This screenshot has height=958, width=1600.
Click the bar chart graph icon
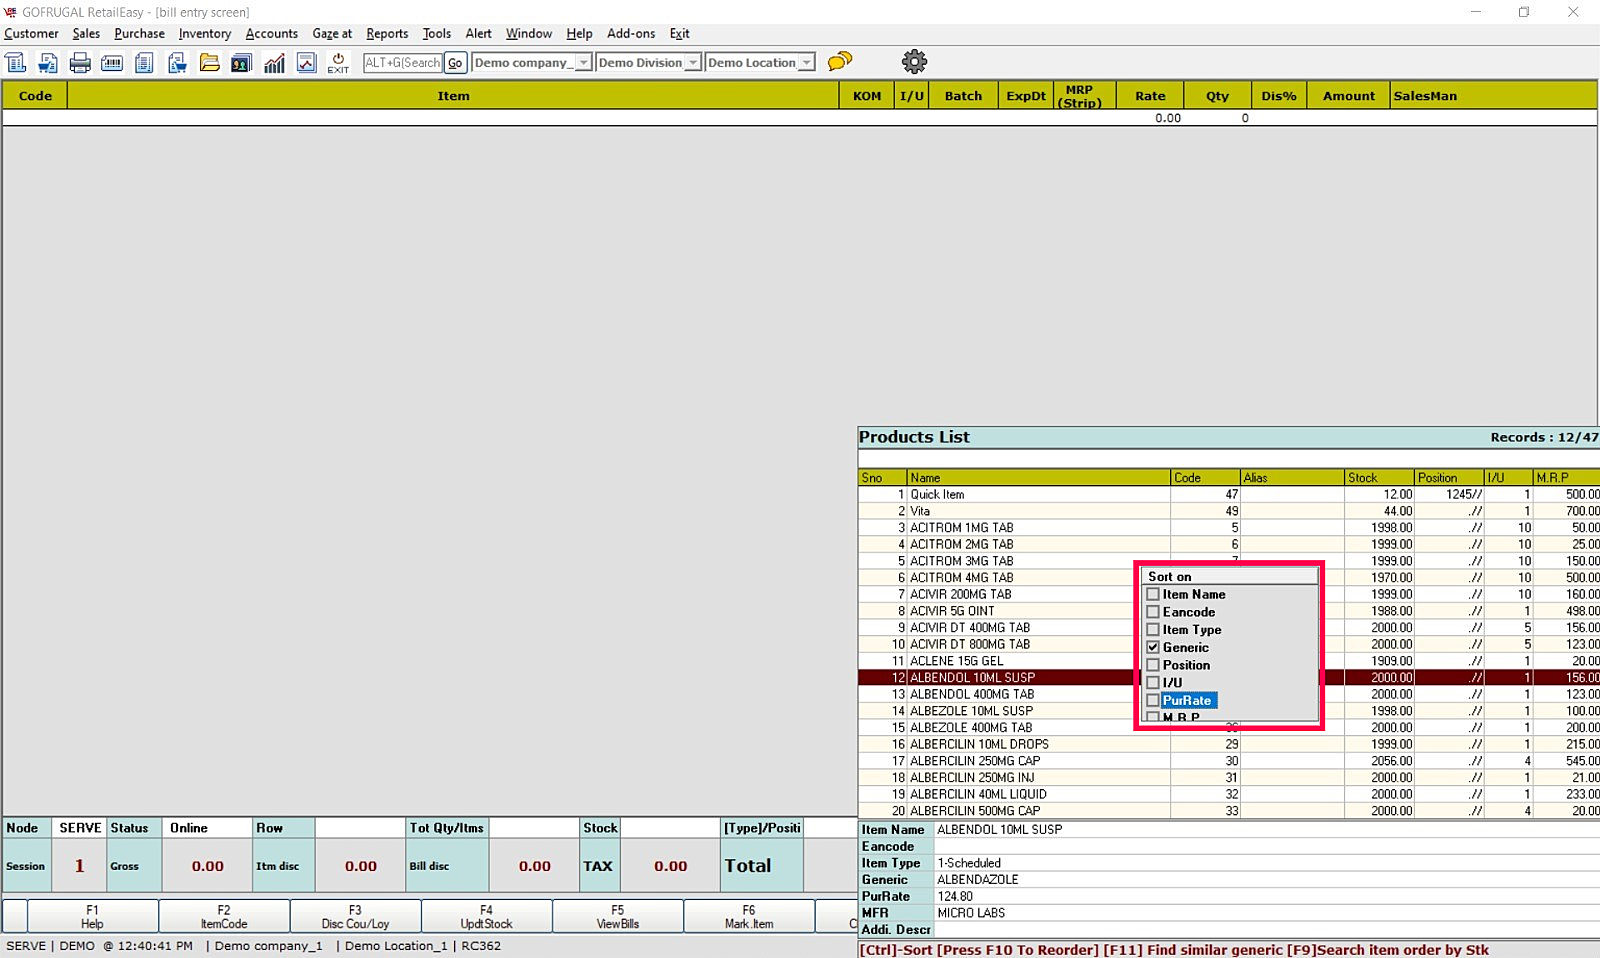274,63
